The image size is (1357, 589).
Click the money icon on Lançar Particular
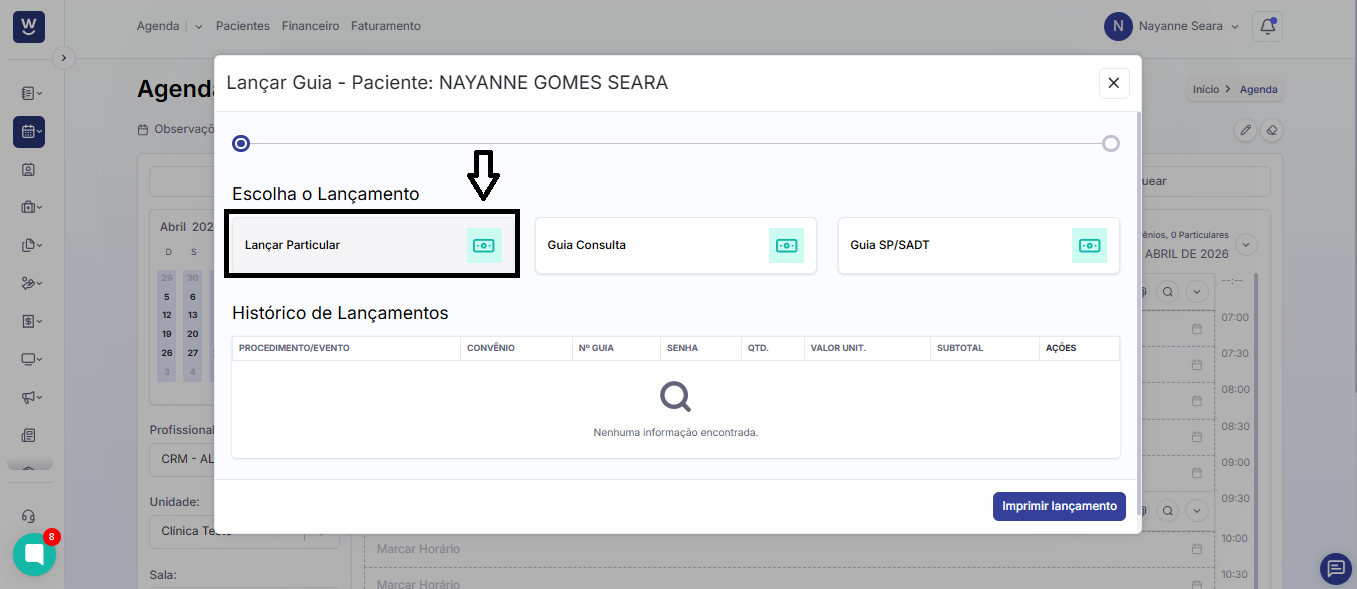[x=484, y=245]
